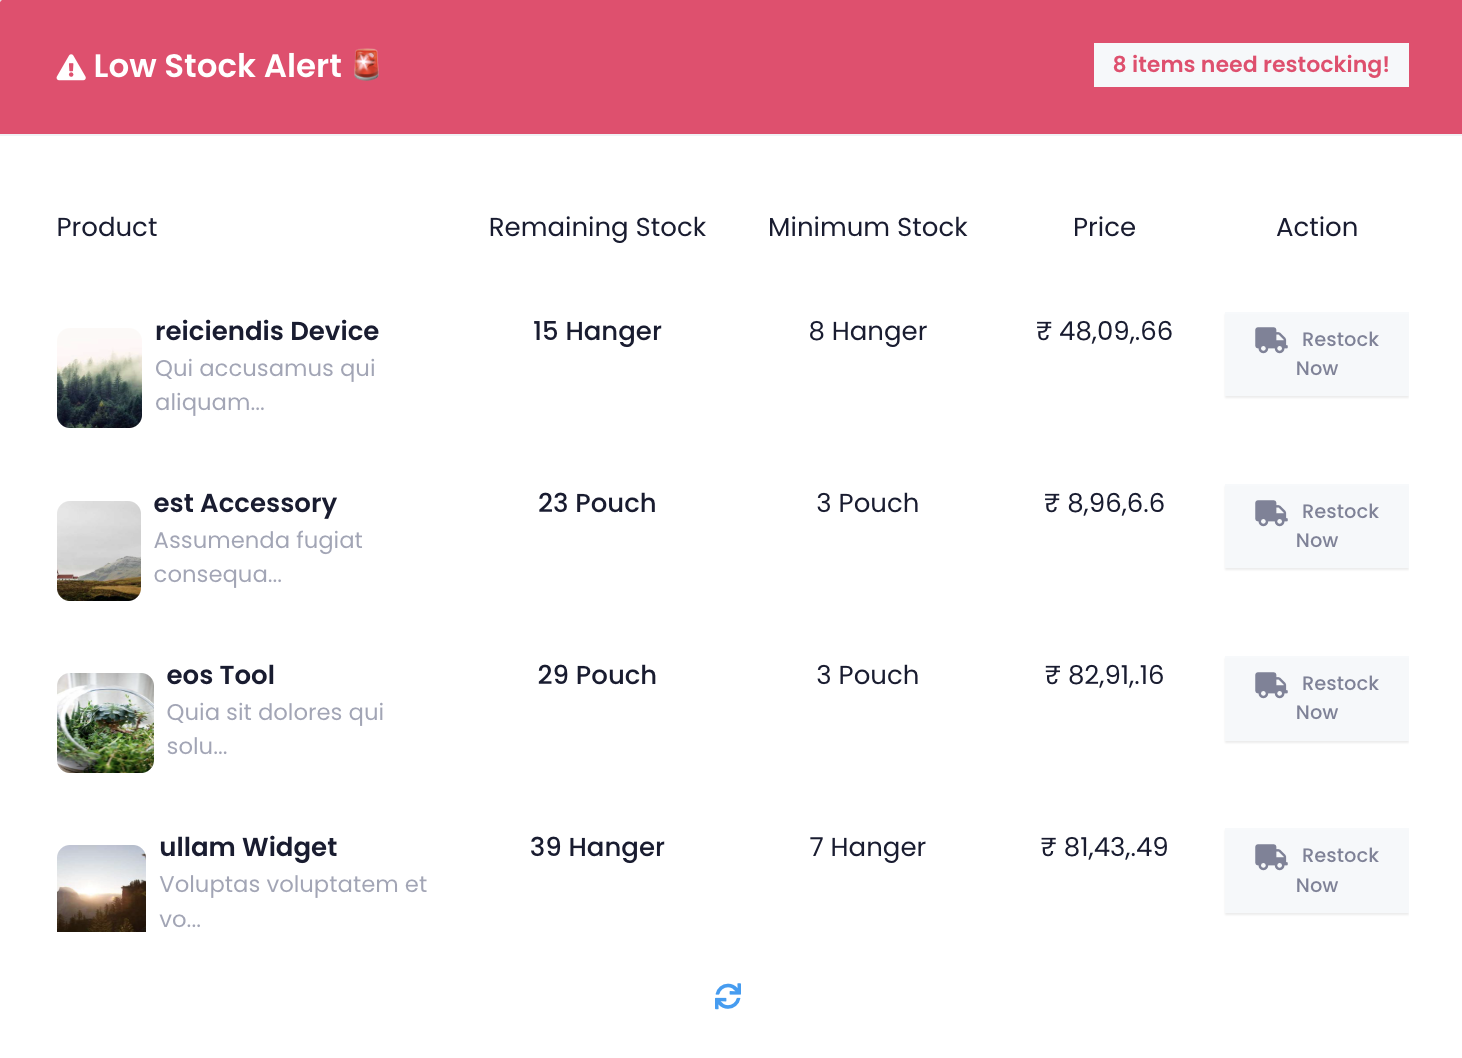The height and width of the screenshot is (1058, 1462).
Task: Click truck icon in est Accessory row
Action: click(x=1271, y=512)
